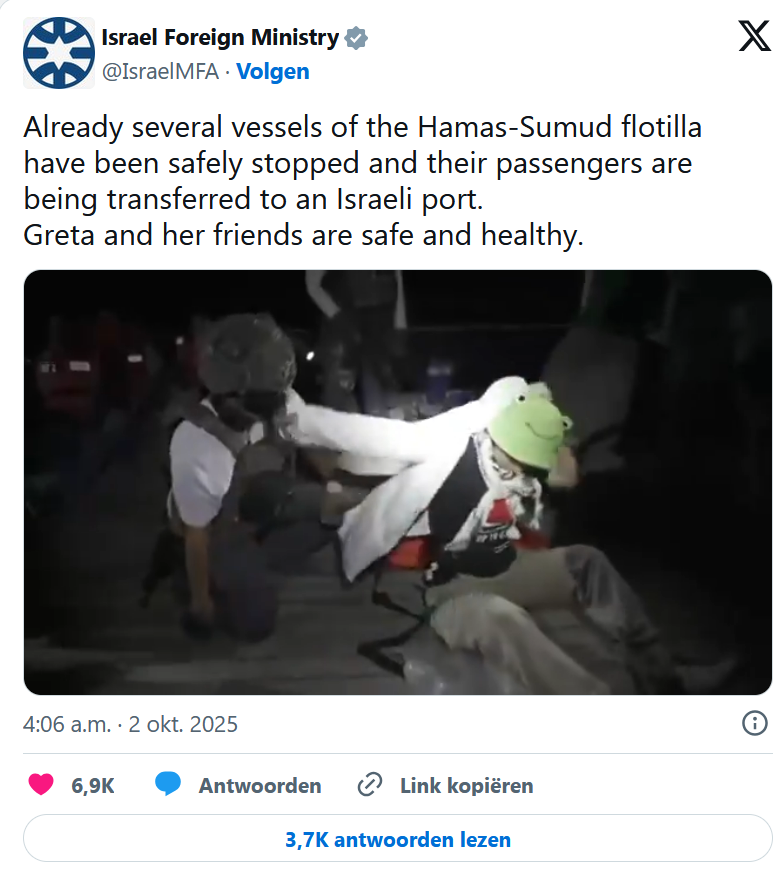Open the tweet timestamp 4:06 a.m.
Image resolution: width=783 pixels, height=870 pixels.
[x=67, y=724]
